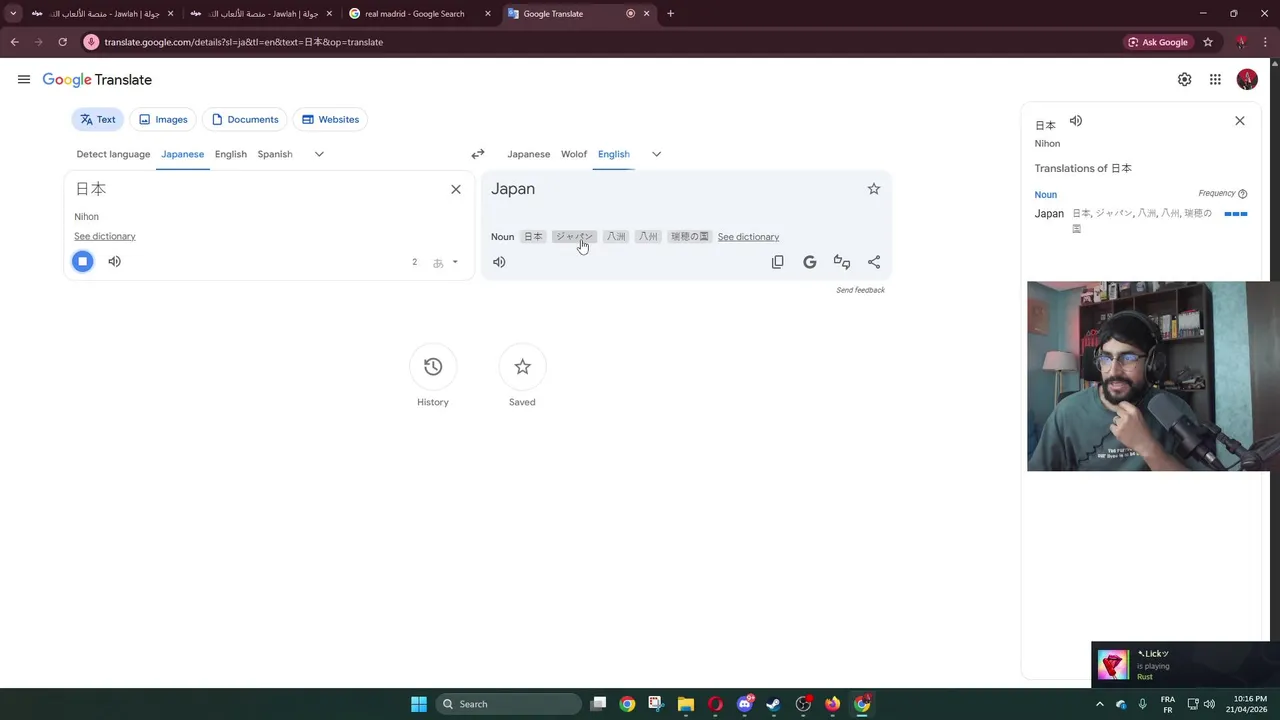1280x720 pixels.
Task: Select Detect language as source
Action: [113, 154]
